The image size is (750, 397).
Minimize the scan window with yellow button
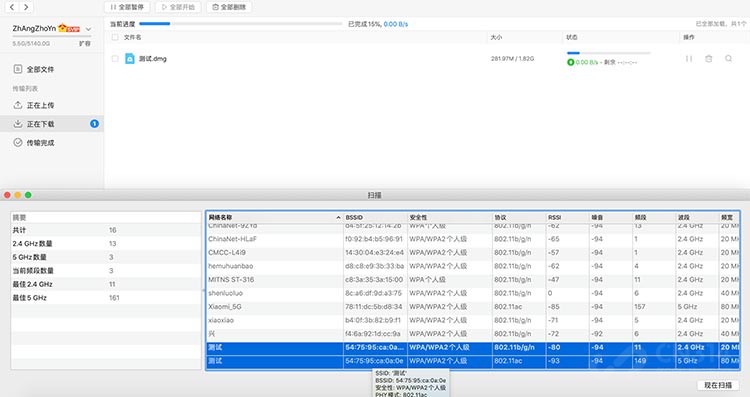tap(17, 195)
